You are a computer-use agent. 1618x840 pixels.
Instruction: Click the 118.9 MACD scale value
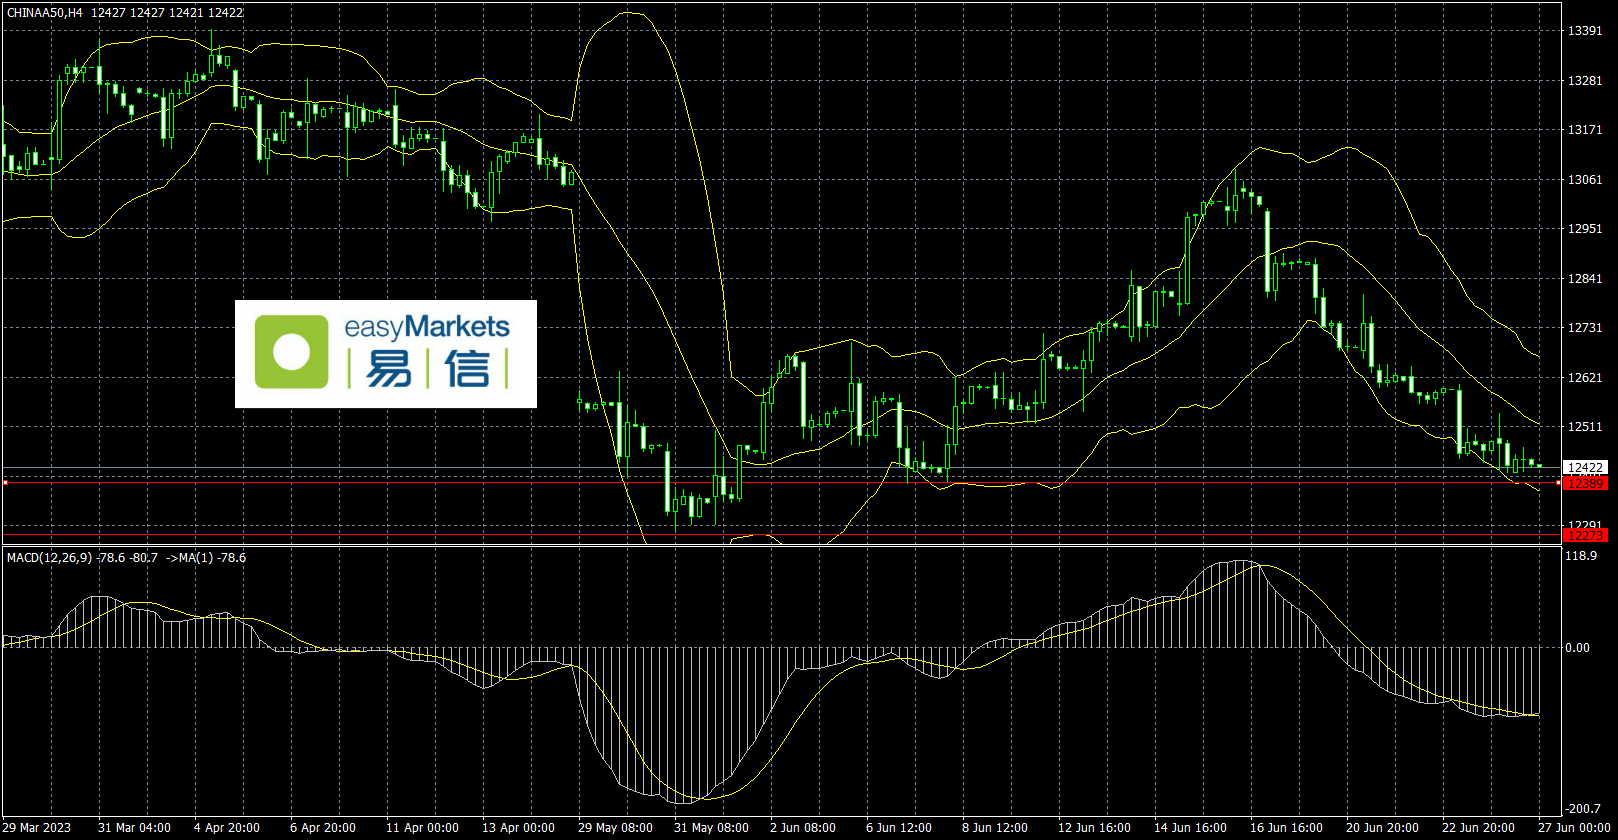coord(1581,555)
